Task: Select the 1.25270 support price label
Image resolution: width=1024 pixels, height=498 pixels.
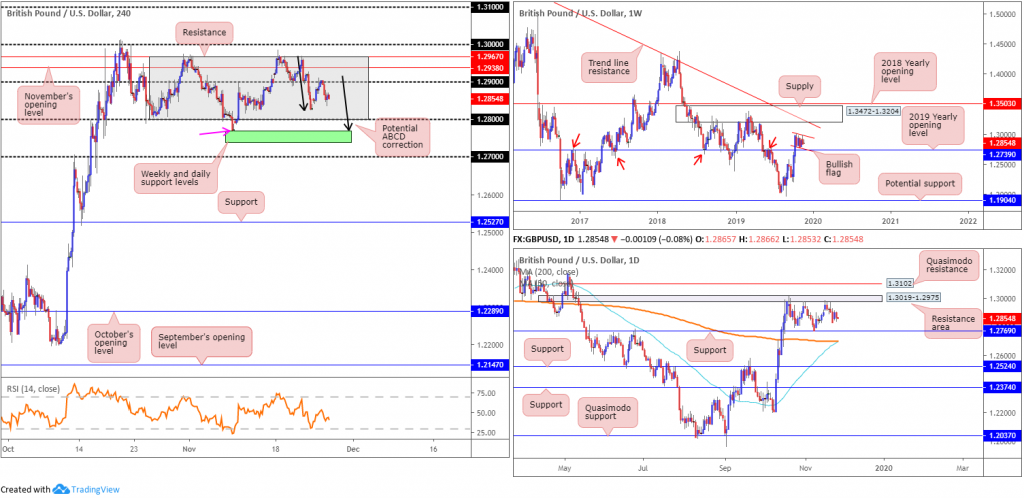Action: (490, 223)
